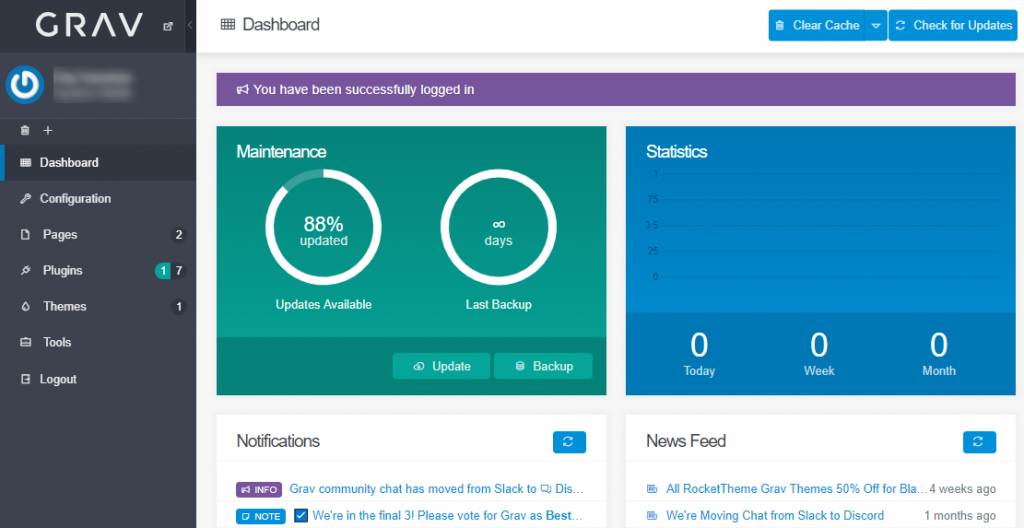Select Themes from the sidebar

(x=64, y=307)
